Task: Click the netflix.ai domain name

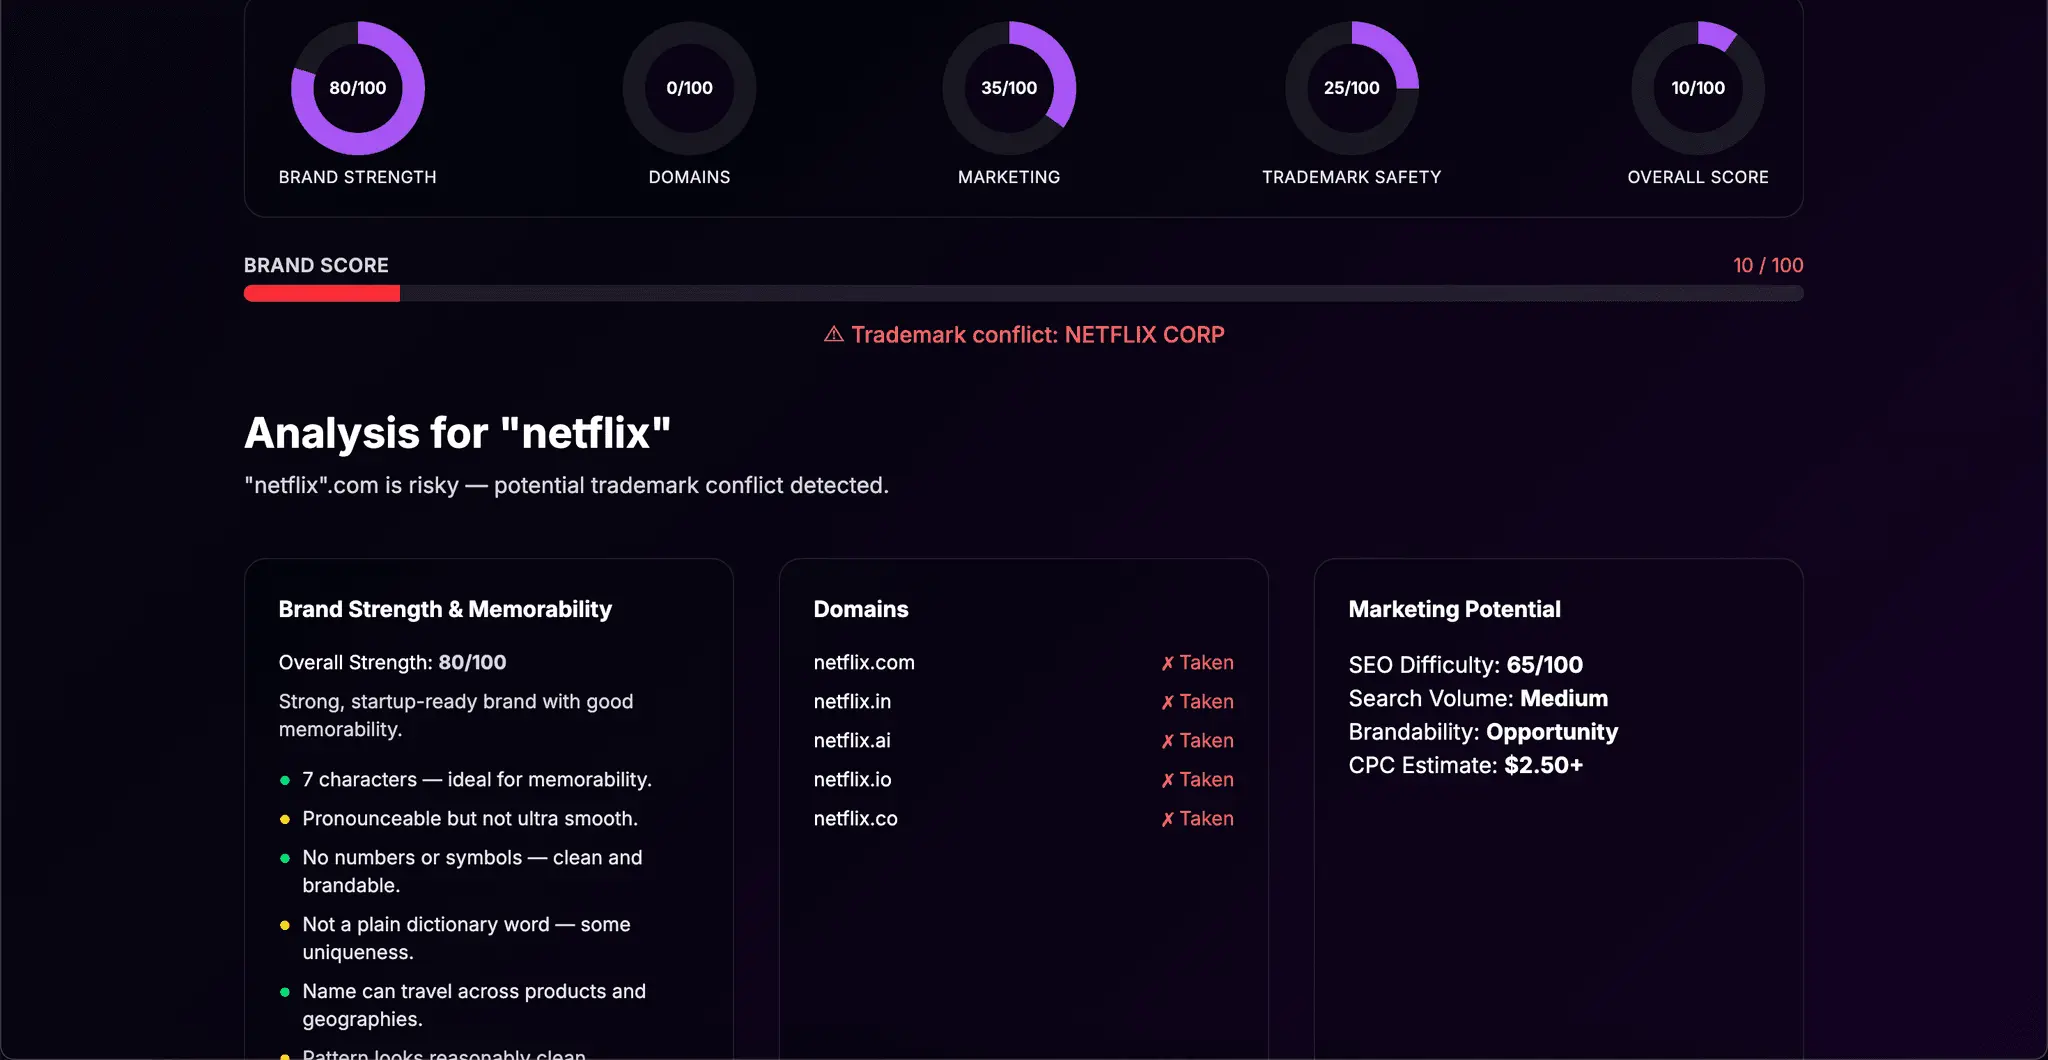Action: click(852, 740)
